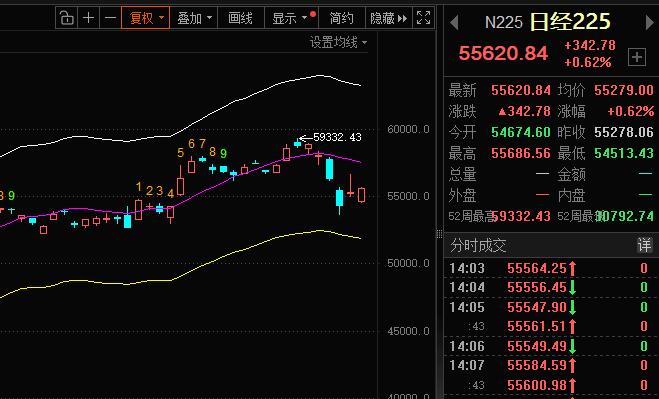Go to next symbol with right arrow

pyautogui.click(x=649, y=22)
